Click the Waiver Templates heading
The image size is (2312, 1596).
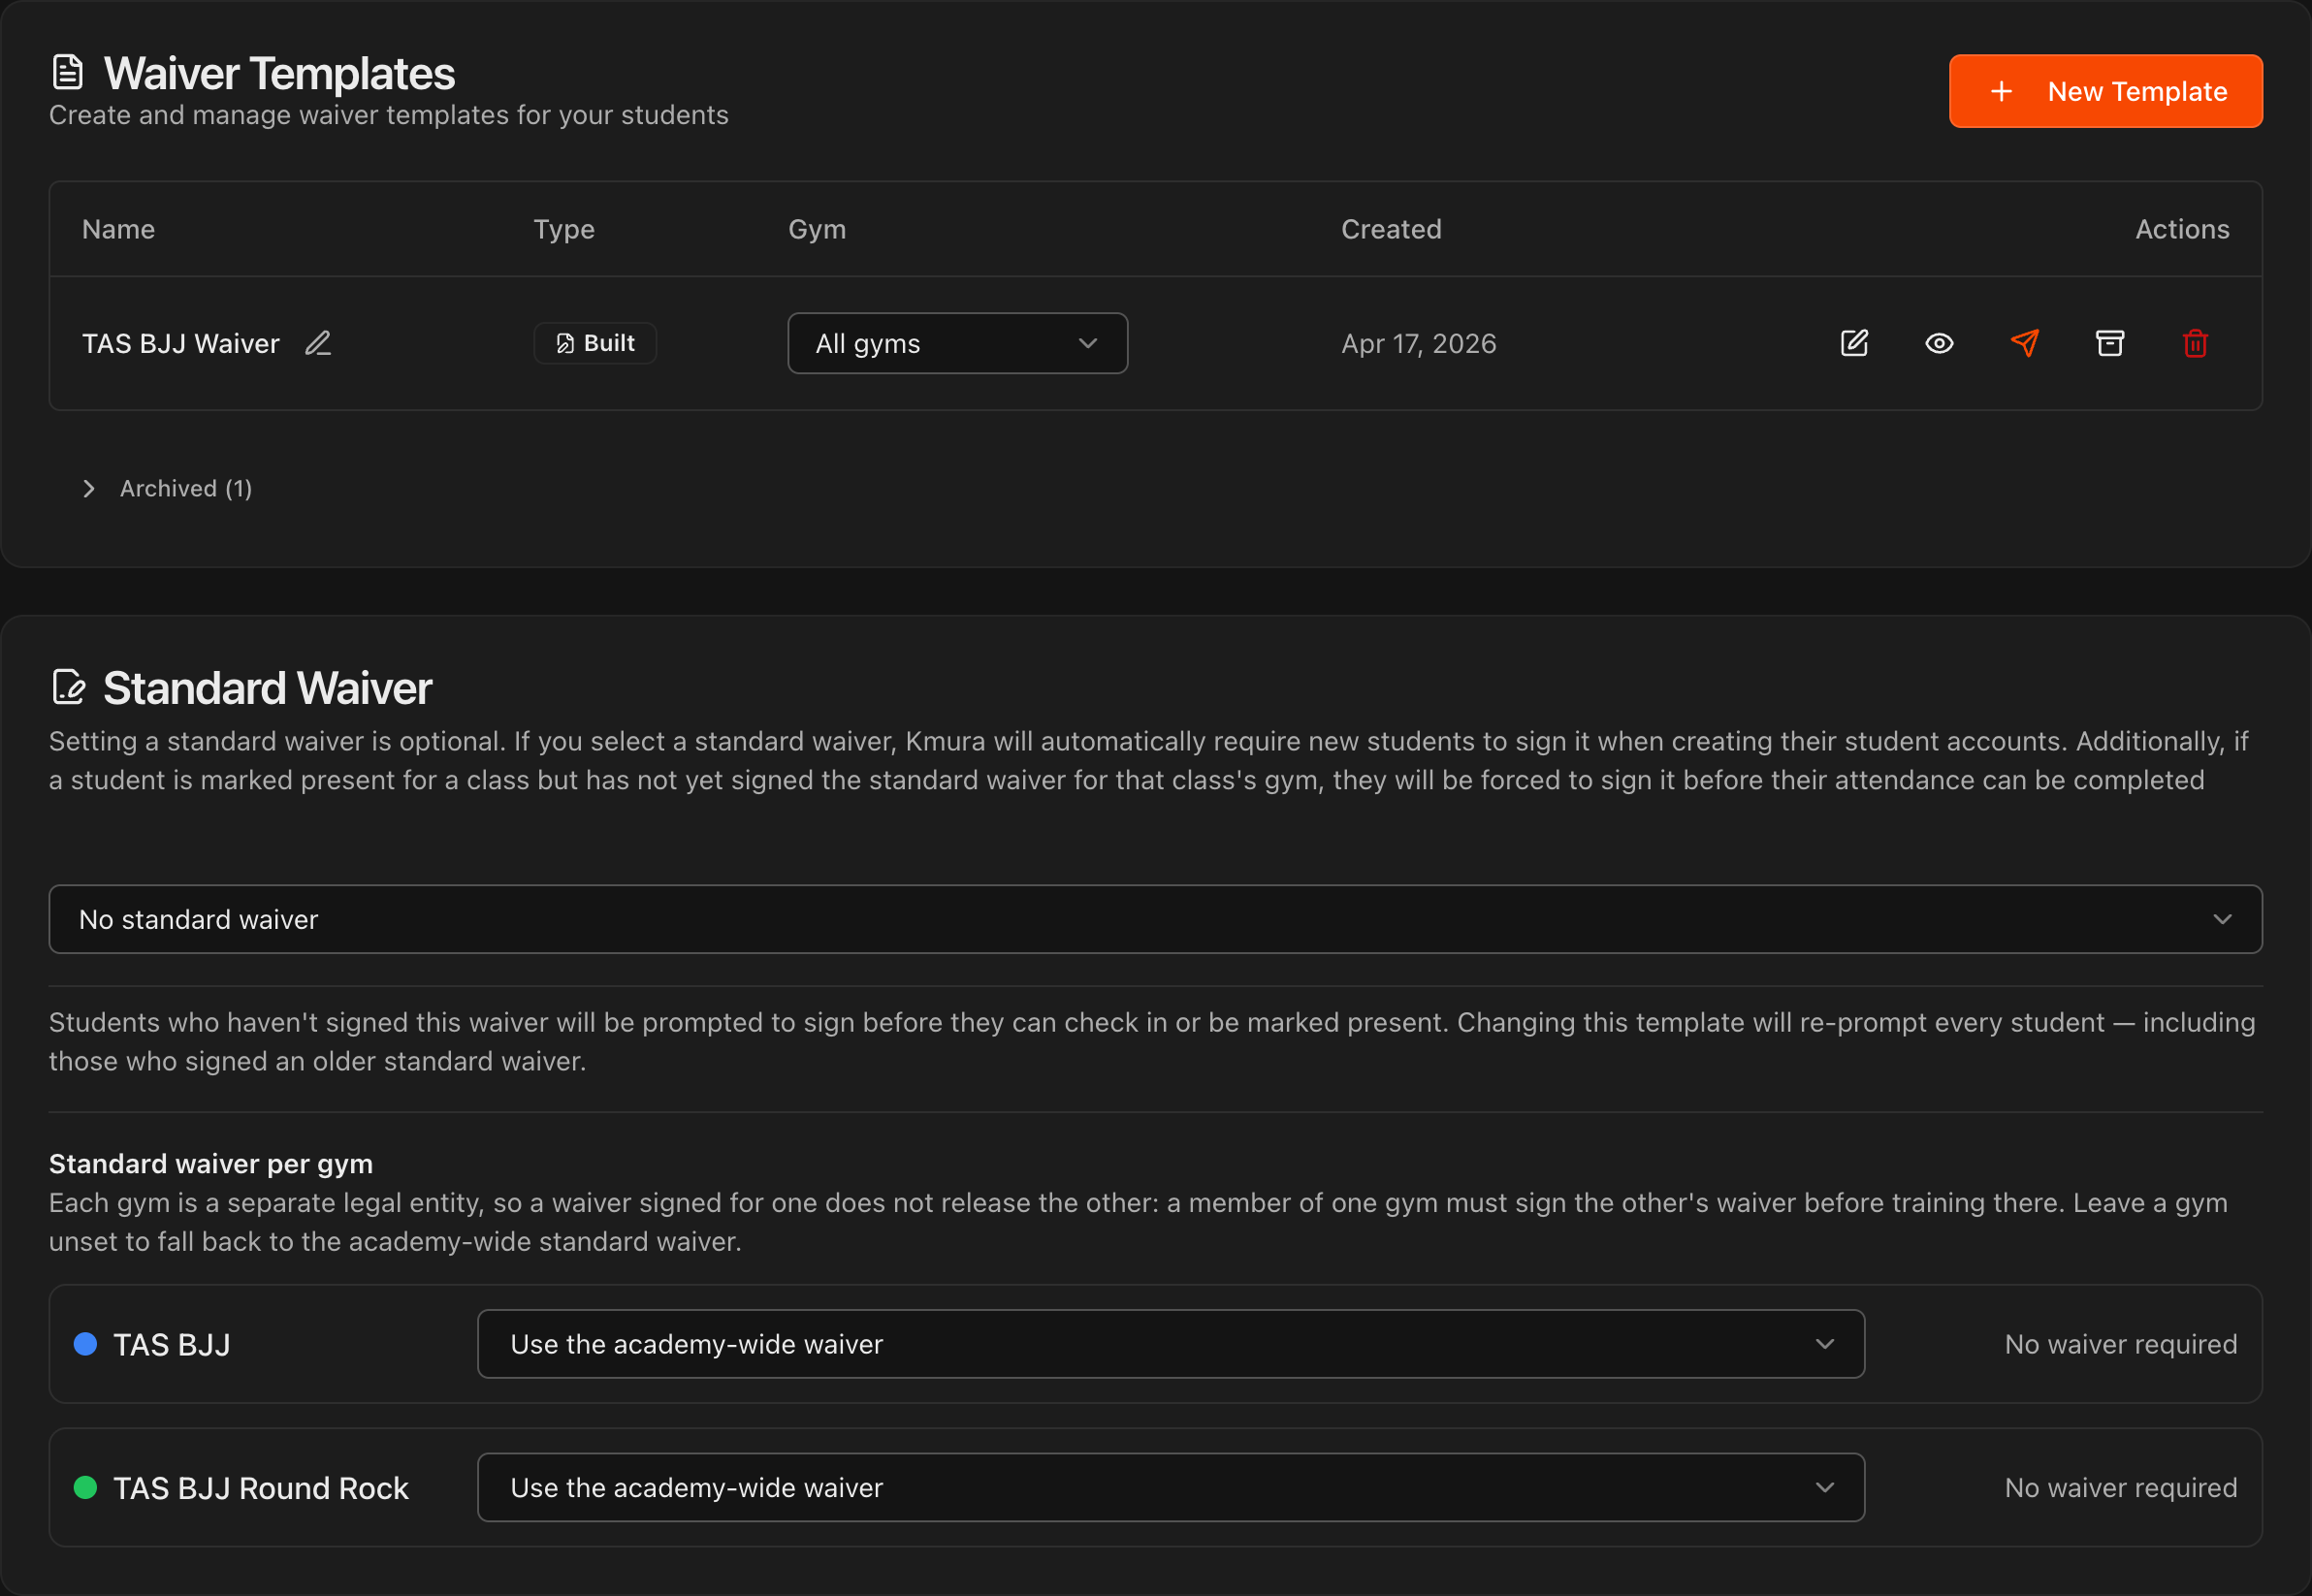point(279,73)
